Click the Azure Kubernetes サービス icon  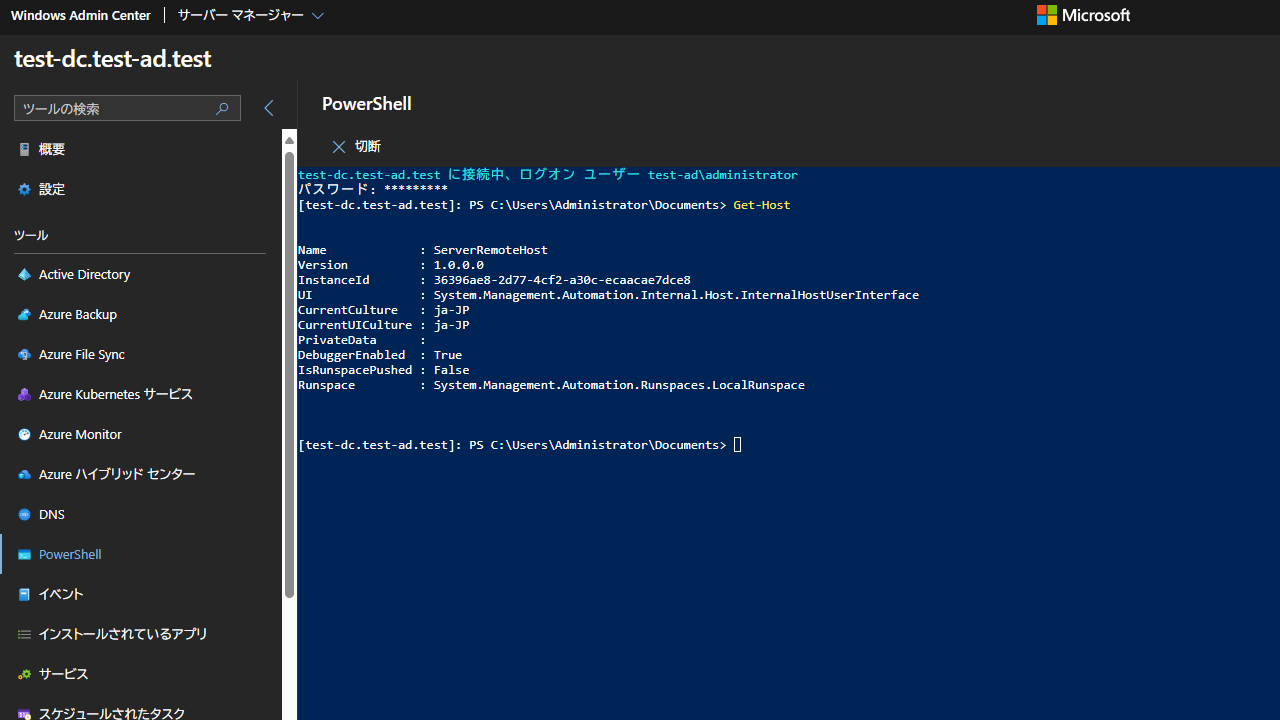tap(24, 394)
